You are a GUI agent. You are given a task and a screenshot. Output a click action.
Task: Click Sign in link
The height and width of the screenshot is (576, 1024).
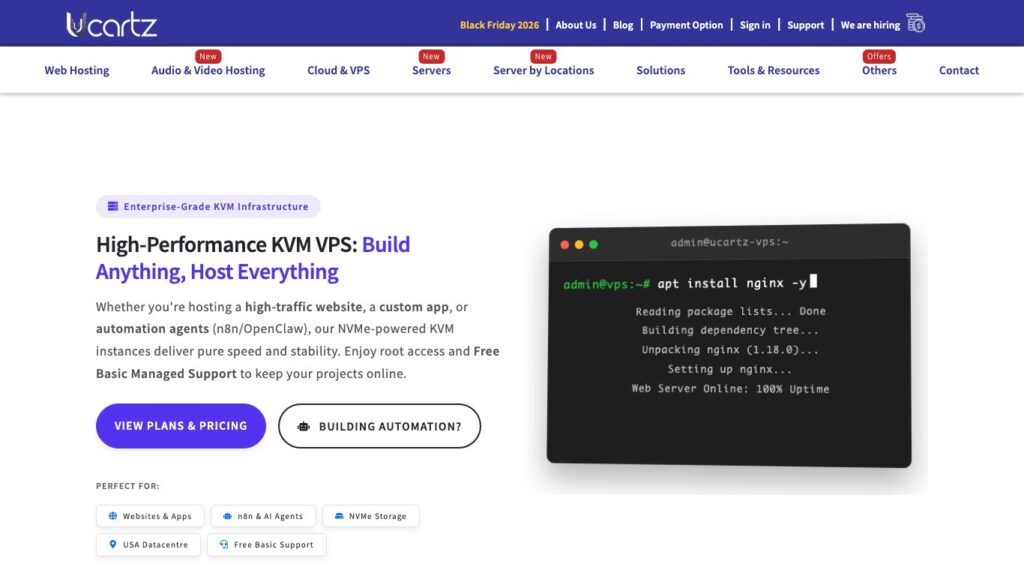(755, 25)
